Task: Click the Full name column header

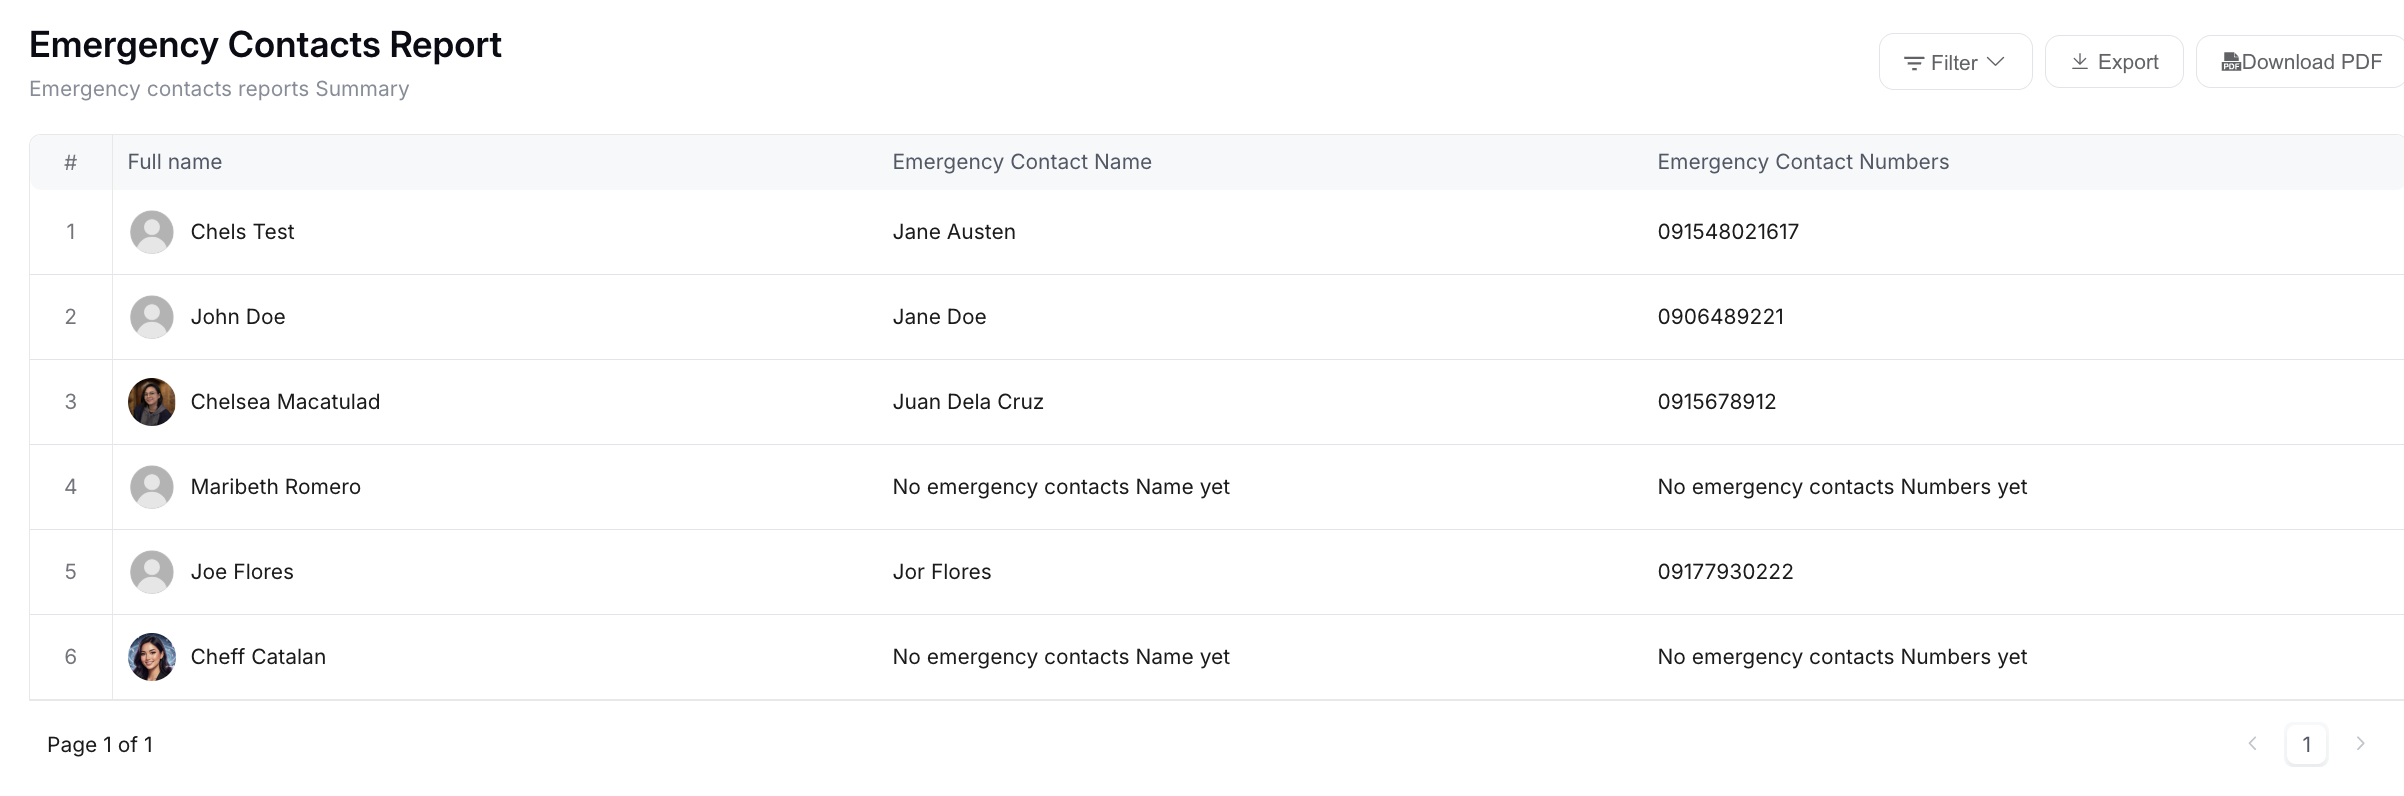Action: coord(175,162)
